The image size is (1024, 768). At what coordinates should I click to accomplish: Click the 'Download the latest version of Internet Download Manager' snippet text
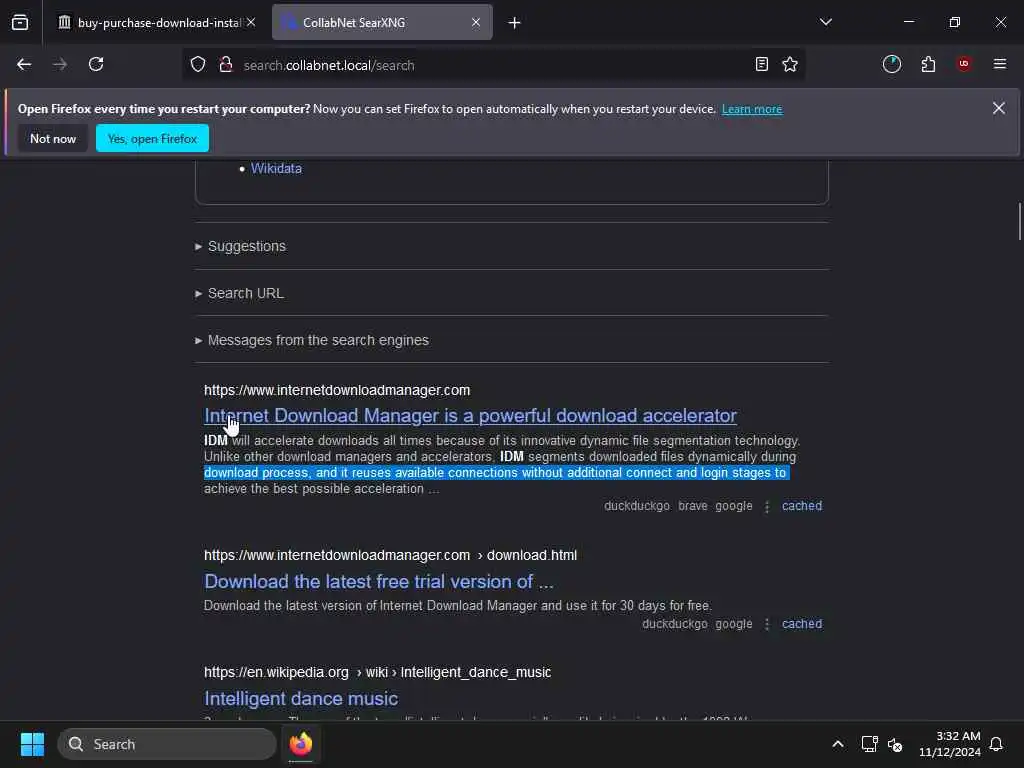coord(457,605)
